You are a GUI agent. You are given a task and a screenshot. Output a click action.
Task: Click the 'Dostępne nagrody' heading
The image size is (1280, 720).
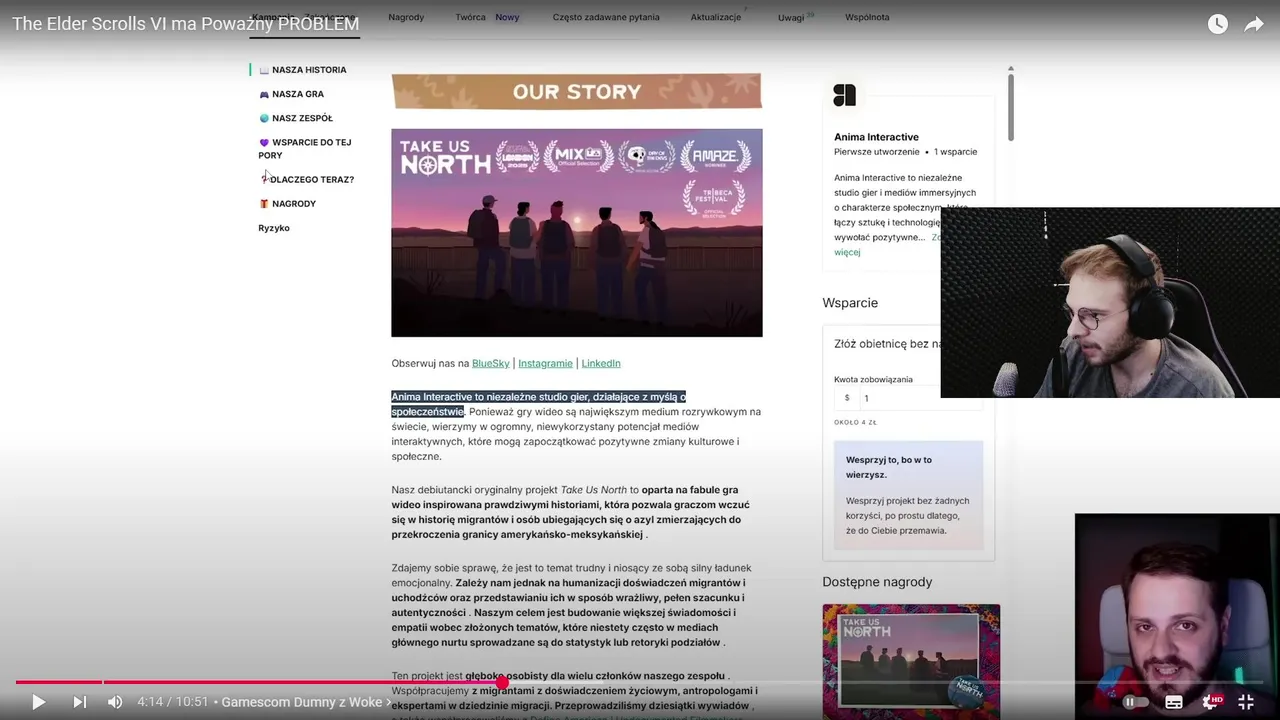click(877, 582)
